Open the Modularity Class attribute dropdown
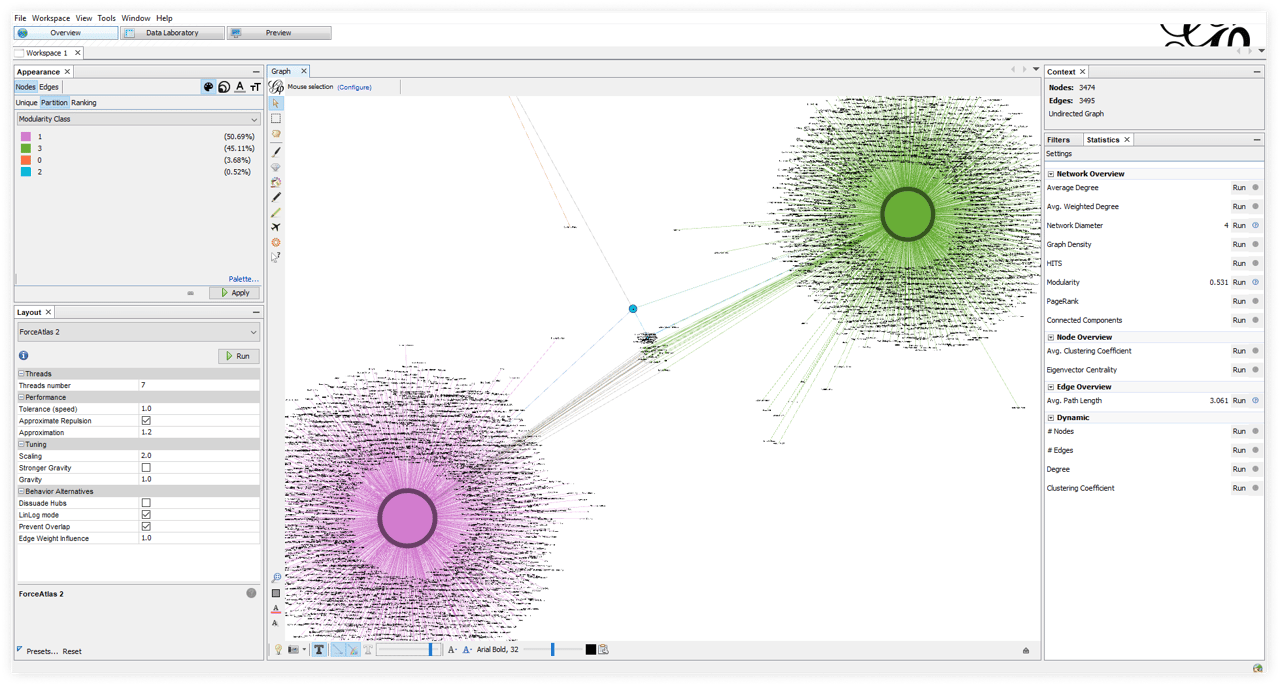 (x=138, y=119)
